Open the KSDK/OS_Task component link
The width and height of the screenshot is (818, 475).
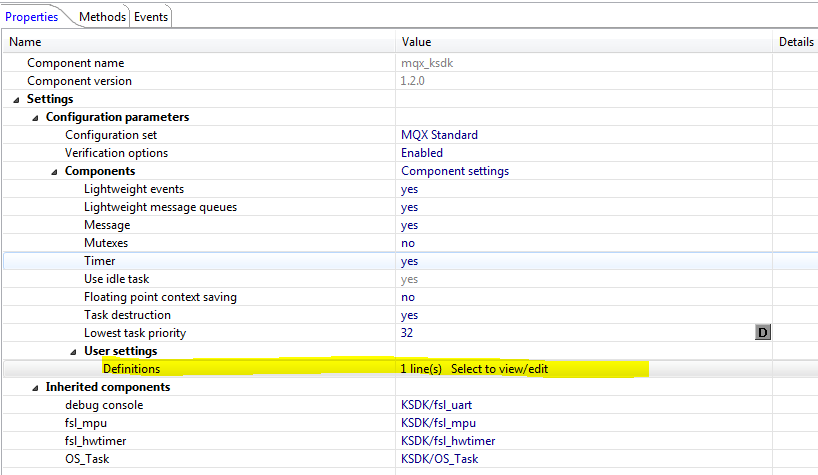439,459
